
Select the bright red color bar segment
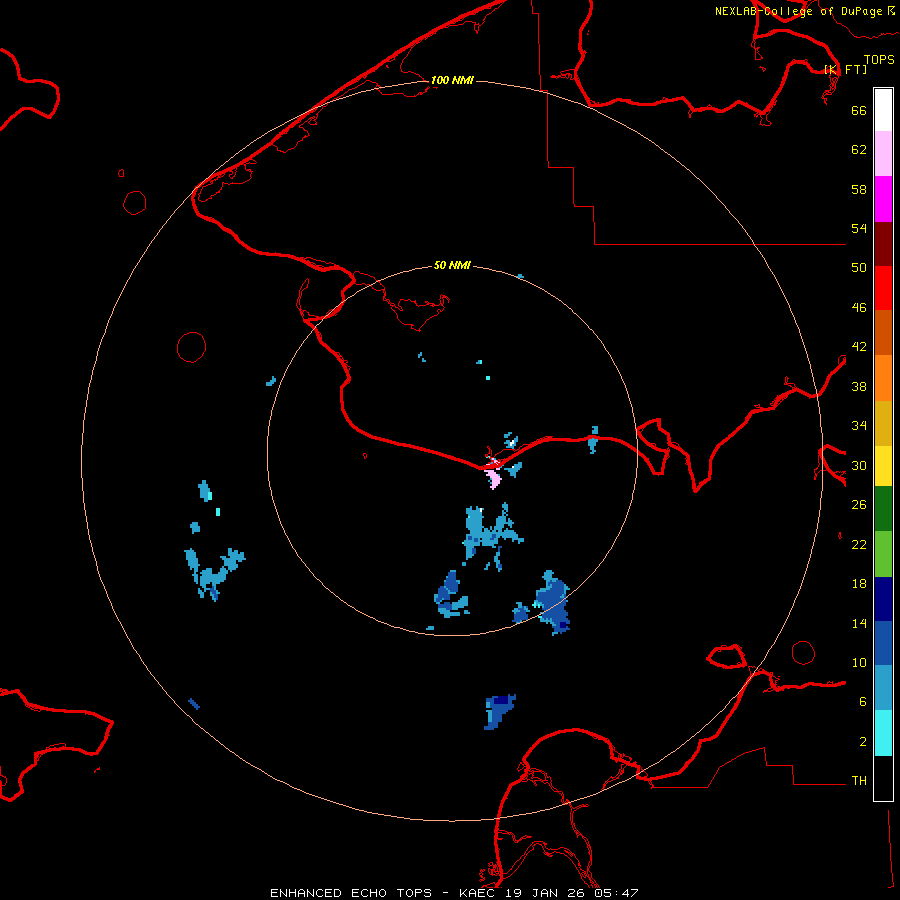(x=883, y=288)
